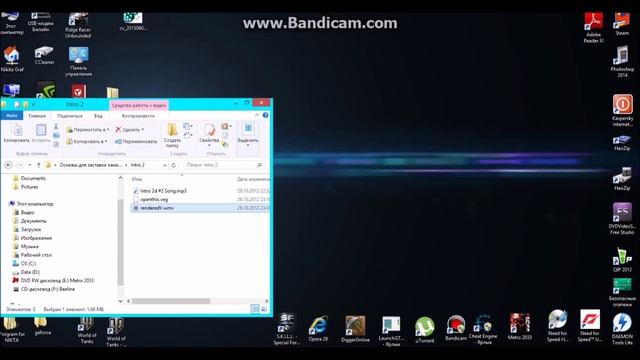This screenshot has width=640, height=360.
Task: Open the CCleaner desktop shortcut
Action: 44,56
